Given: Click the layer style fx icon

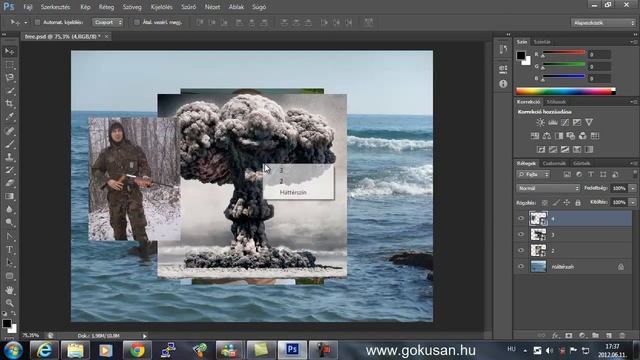Looking at the screenshot, I should pyautogui.click(x=555, y=335).
